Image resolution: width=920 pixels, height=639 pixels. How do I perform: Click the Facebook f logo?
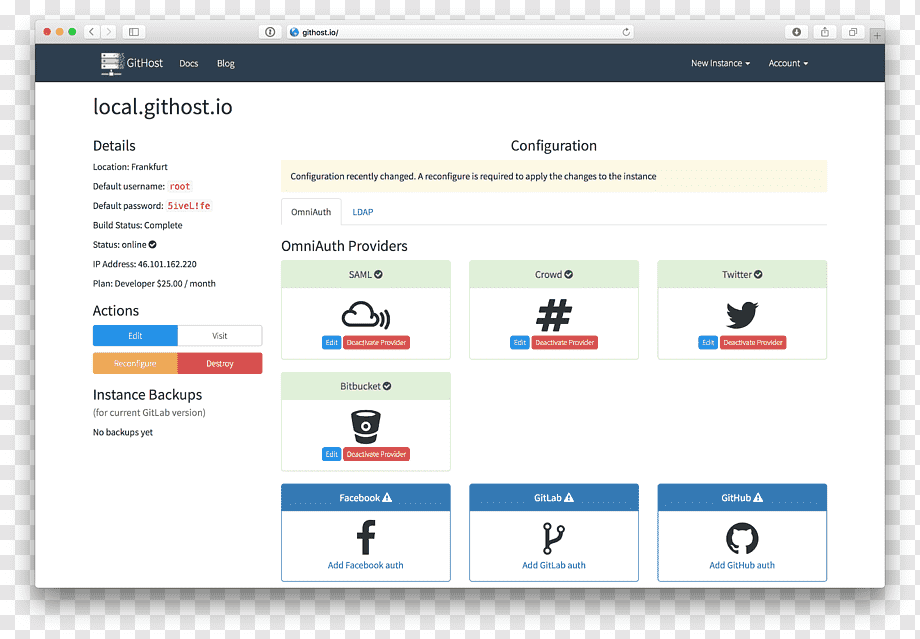click(366, 537)
